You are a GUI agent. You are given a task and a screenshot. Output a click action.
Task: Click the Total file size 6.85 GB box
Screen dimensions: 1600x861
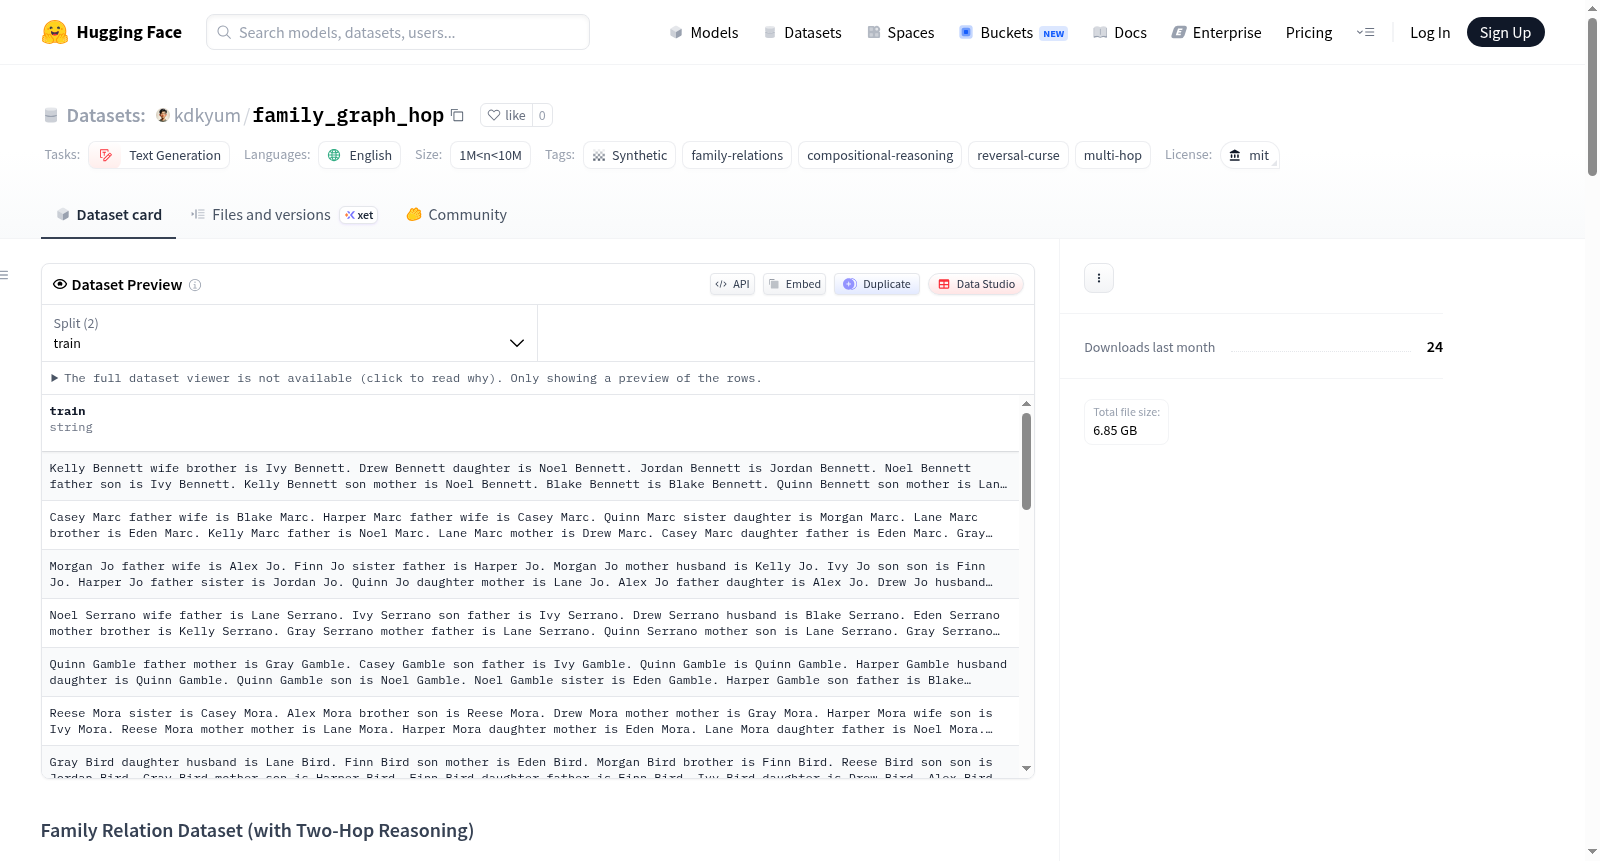pos(1126,421)
